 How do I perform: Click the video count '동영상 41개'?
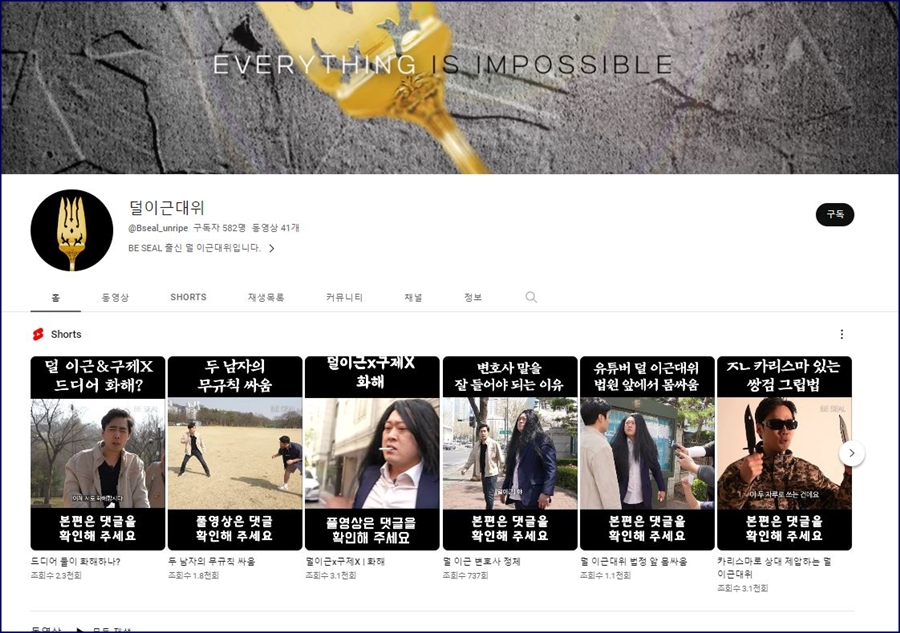276,228
